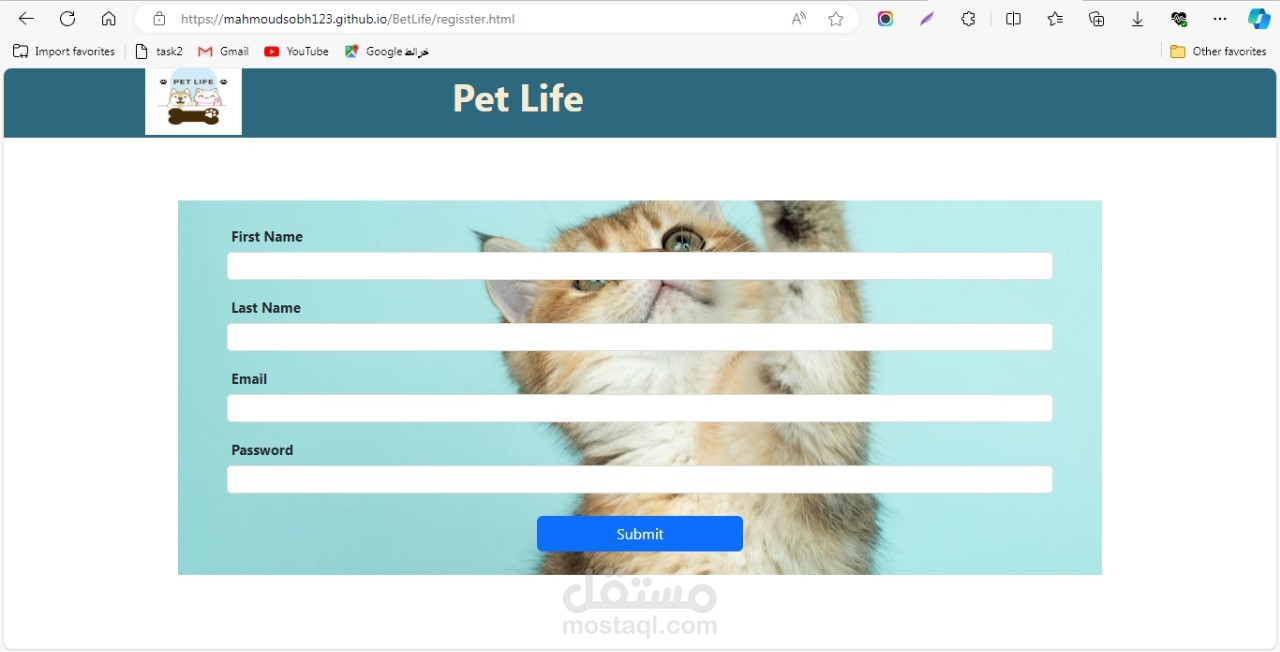Show the Downloads icon panel
Screen dimensions: 1280x652
(x=1138, y=19)
